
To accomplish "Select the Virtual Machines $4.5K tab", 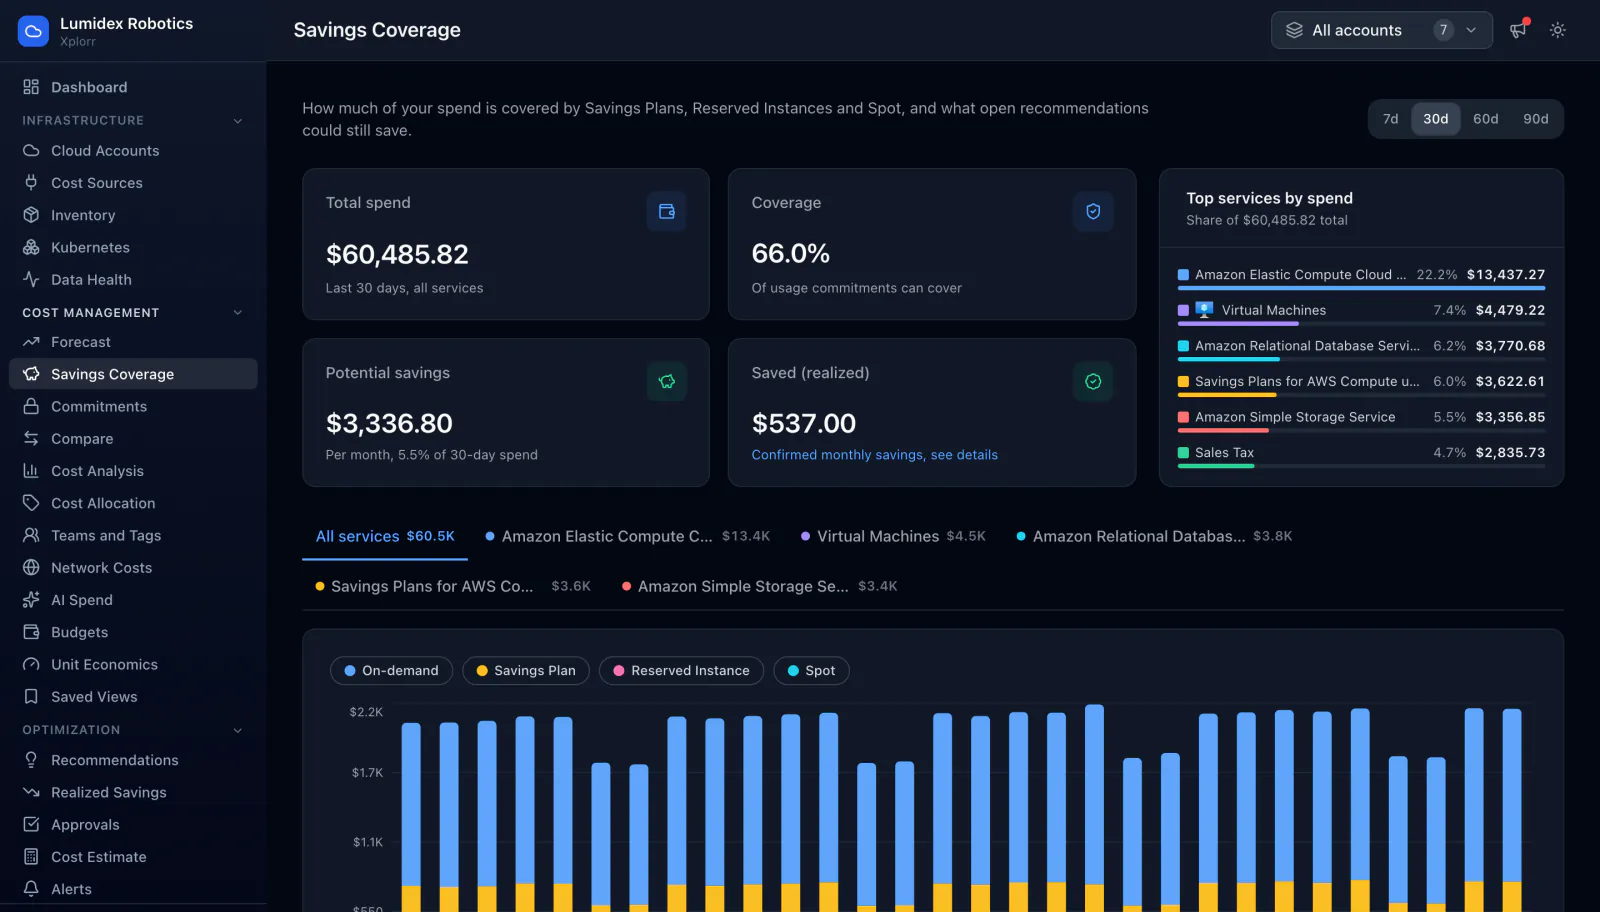I will click(x=893, y=537).
